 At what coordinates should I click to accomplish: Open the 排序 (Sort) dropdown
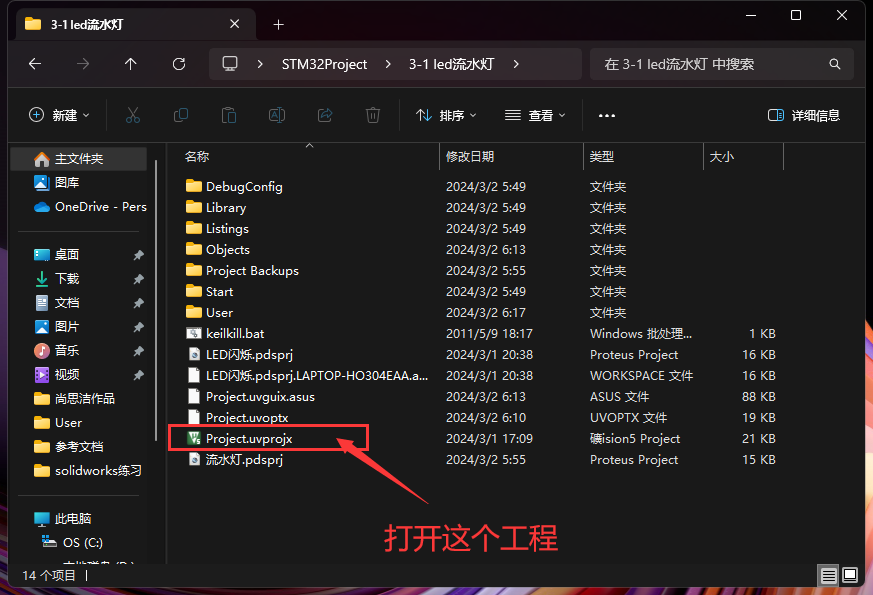(x=446, y=115)
